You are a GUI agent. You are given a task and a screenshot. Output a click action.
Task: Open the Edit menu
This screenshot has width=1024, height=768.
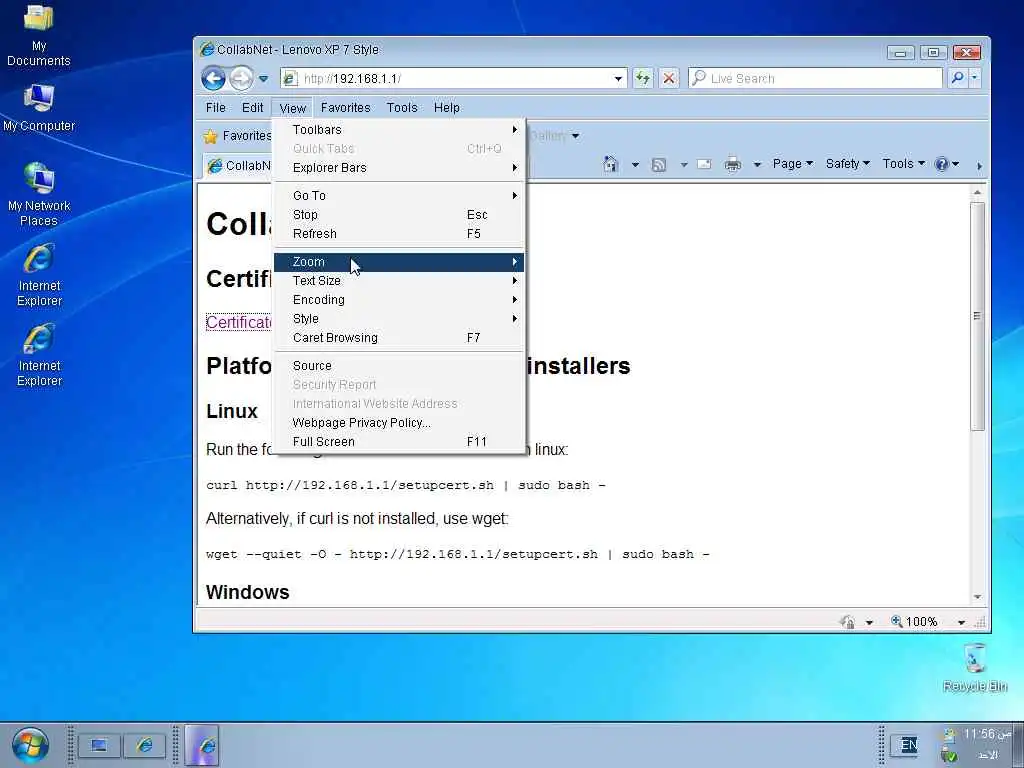tap(252, 108)
